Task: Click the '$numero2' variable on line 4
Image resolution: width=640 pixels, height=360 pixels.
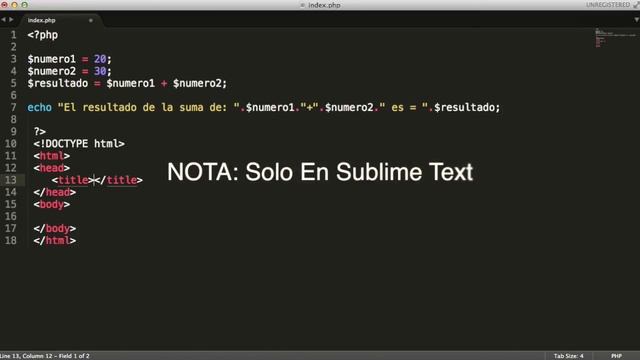Action: (51, 71)
